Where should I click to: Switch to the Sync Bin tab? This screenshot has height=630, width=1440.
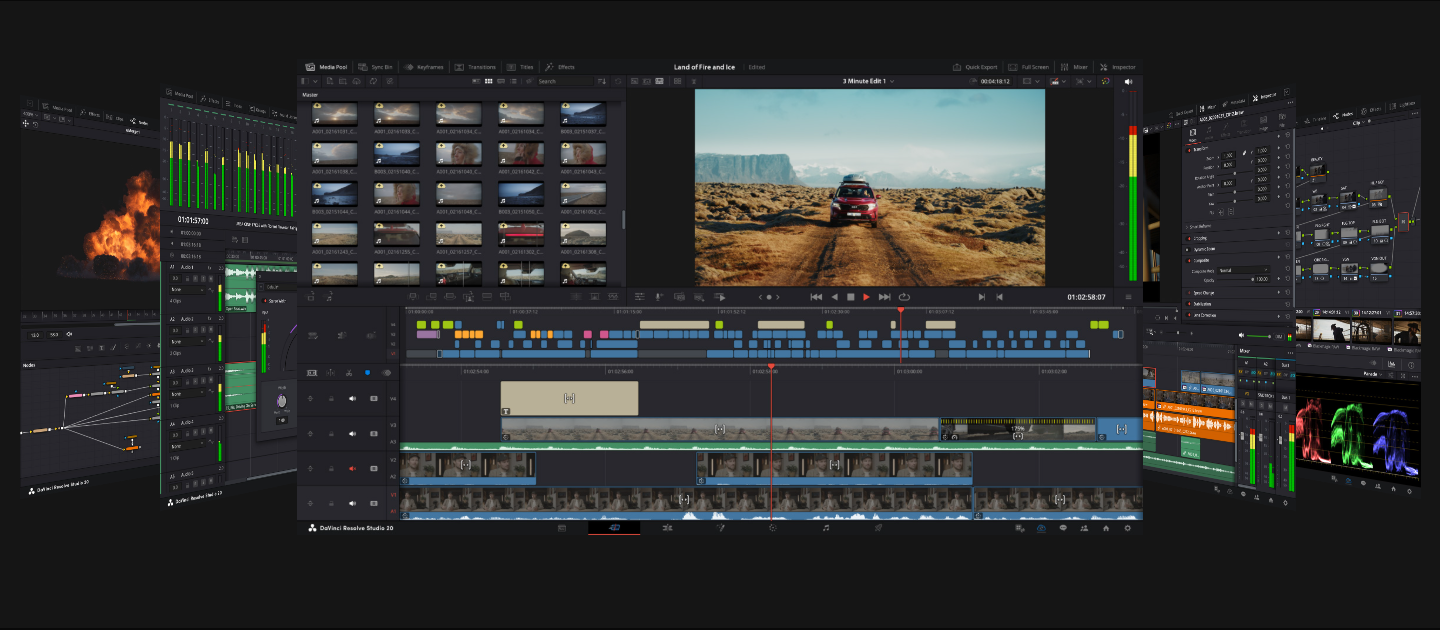pos(376,67)
